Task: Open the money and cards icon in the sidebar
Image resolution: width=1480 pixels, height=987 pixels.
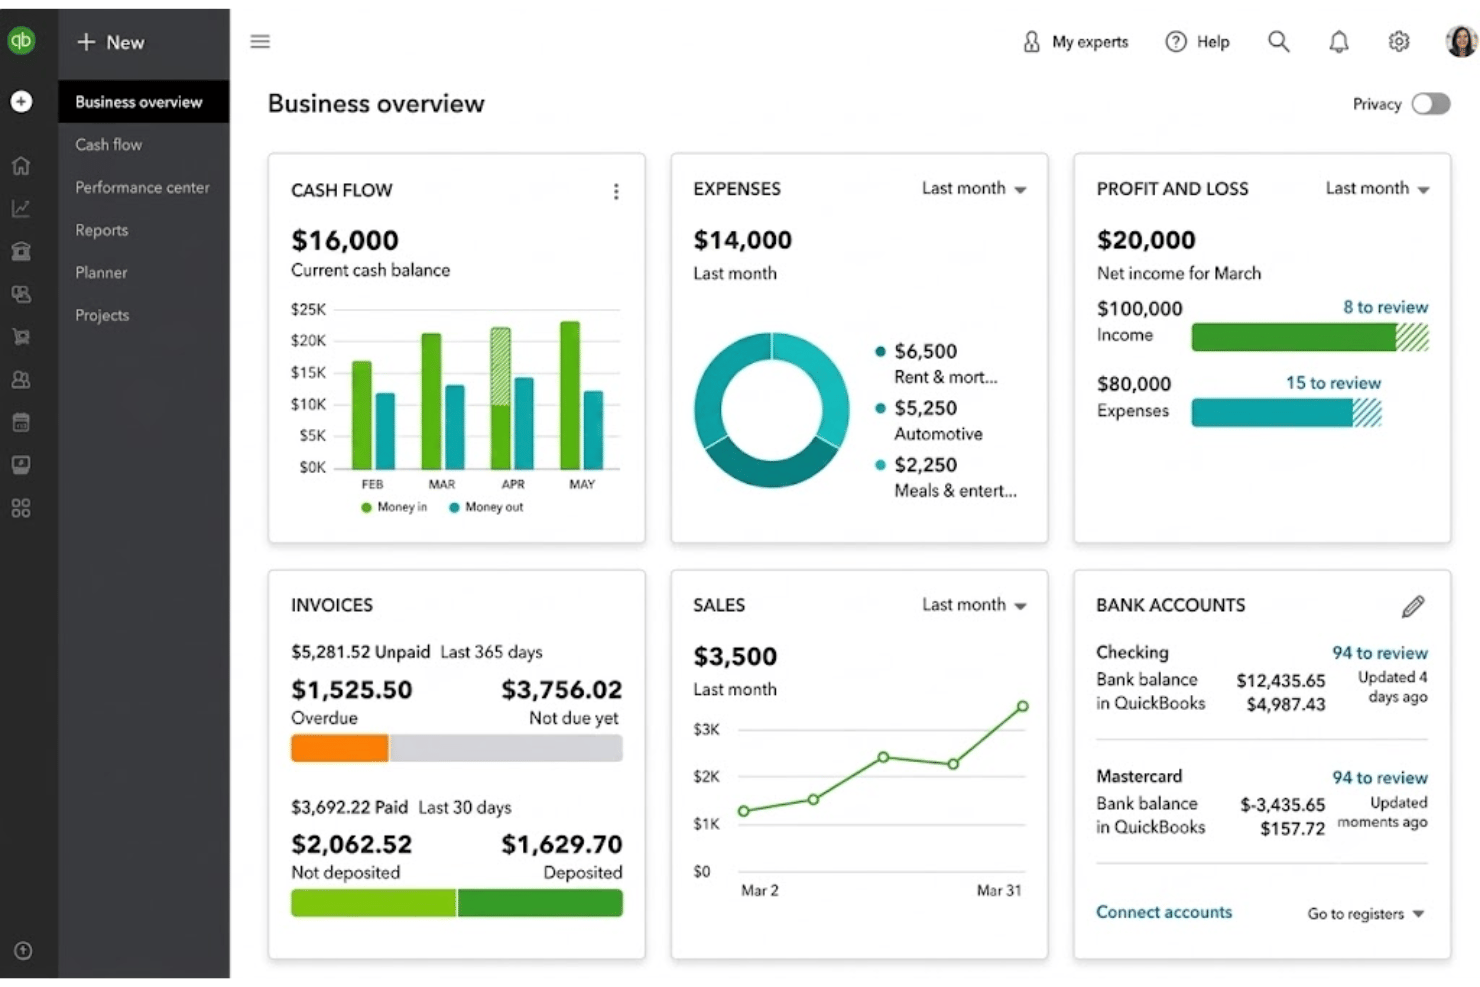Action: click(21, 294)
